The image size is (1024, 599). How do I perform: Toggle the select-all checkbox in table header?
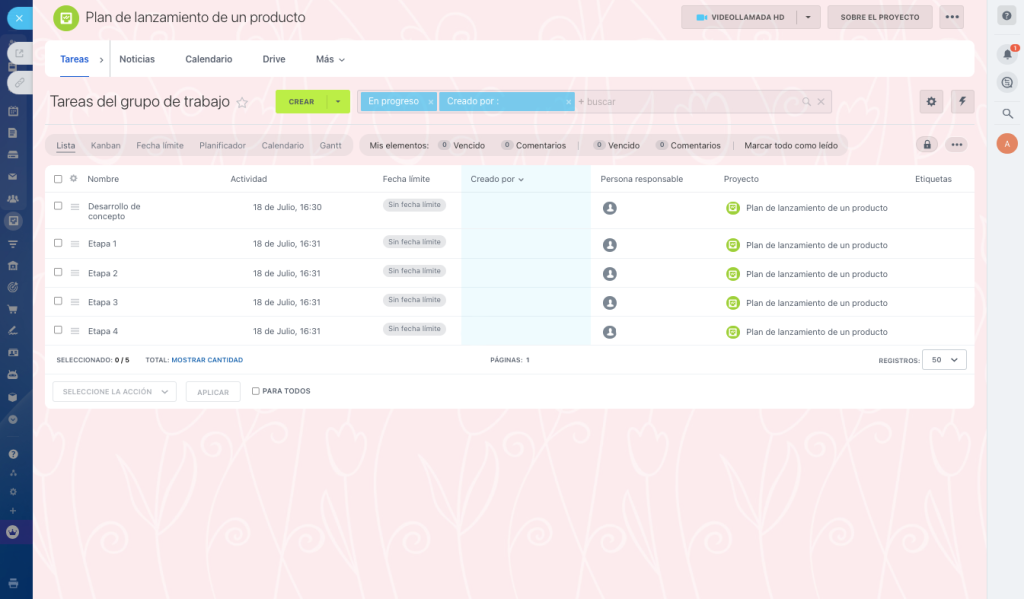click(x=58, y=179)
